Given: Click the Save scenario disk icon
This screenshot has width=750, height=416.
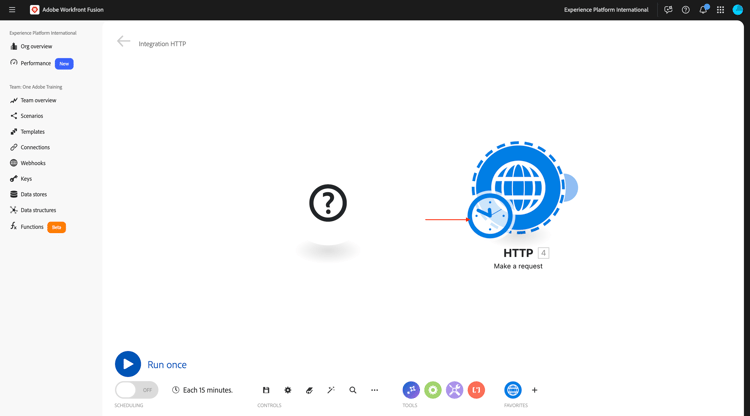Looking at the screenshot, I should pyautogui.click(x=266, y=390).
